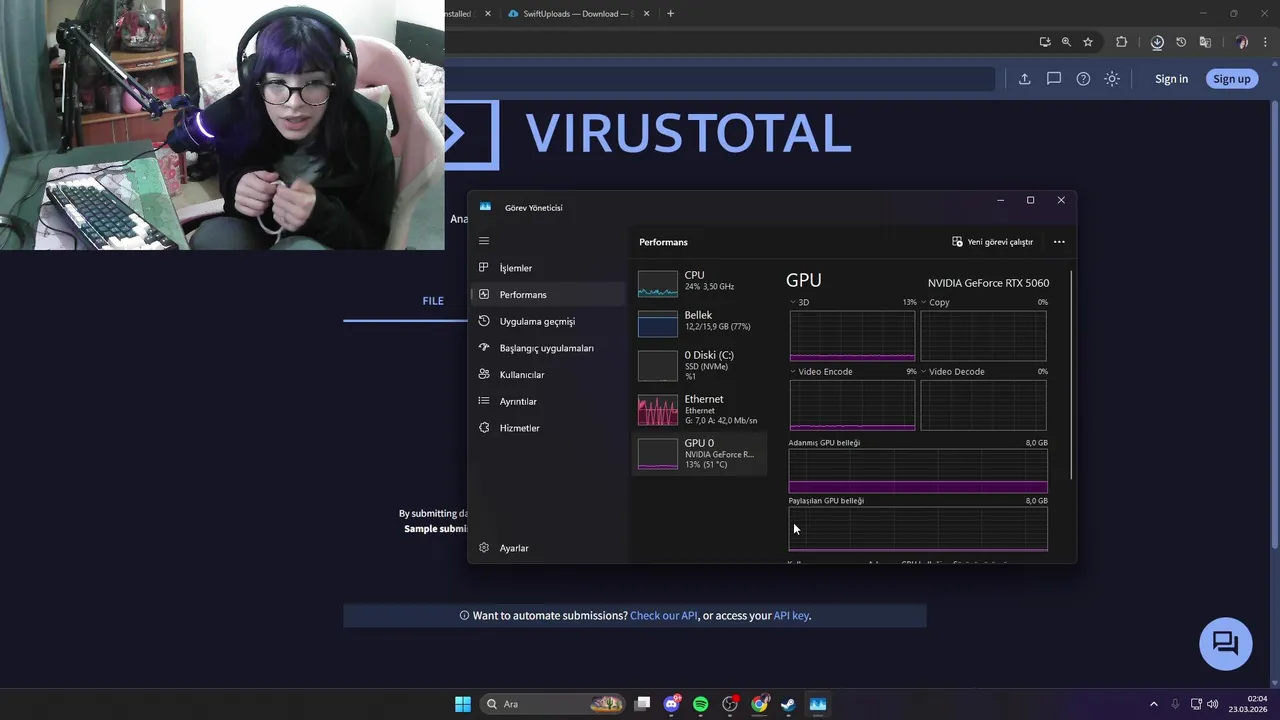
Task: Select 0 Diski (C:) performance entry
Action: pos(700,365)
